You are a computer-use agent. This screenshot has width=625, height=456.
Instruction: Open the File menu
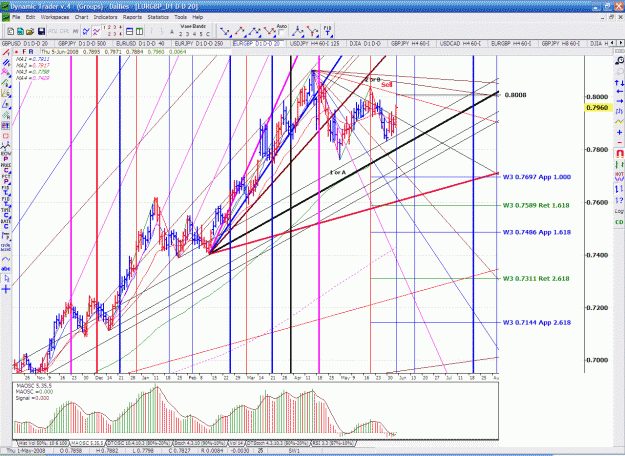pyautogui.click(x=16, y=17)
